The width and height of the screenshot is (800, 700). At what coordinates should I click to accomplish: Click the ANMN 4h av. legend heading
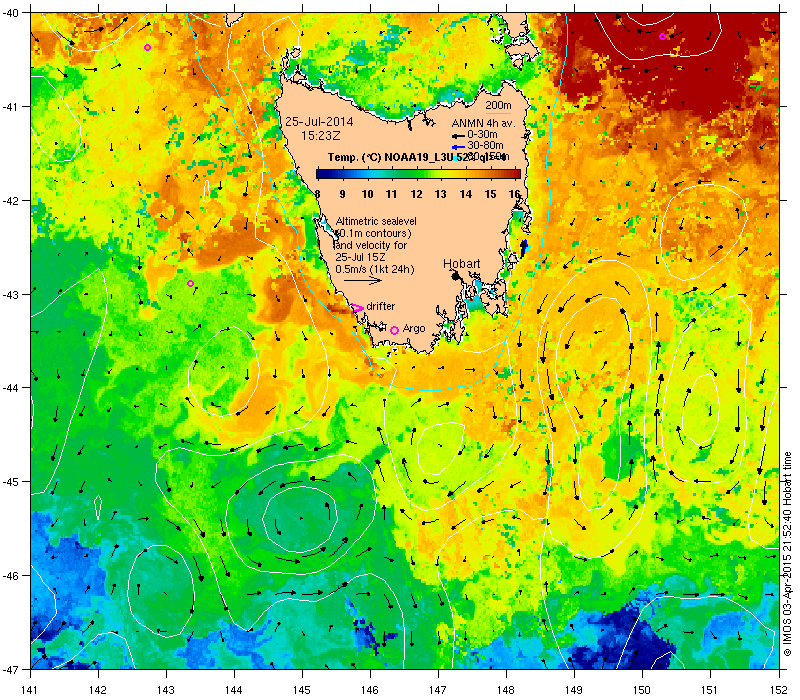coord(484,123)
